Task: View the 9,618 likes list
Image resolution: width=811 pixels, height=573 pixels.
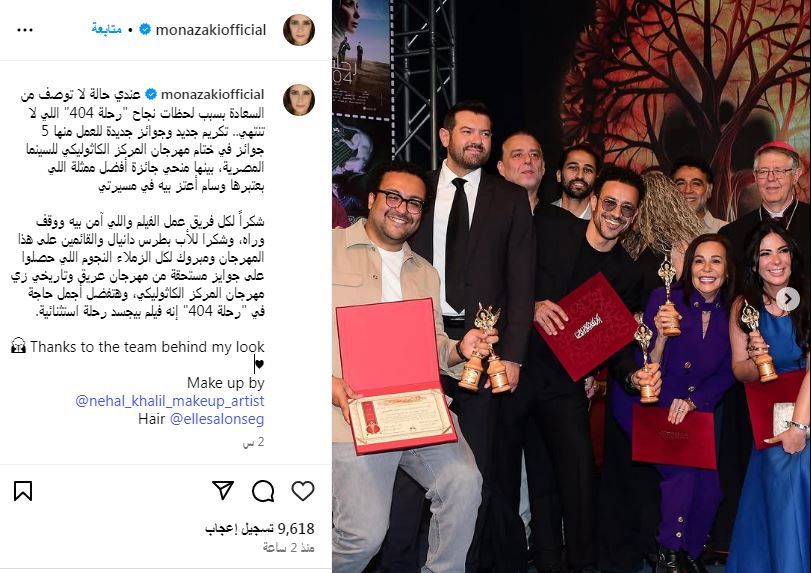Action: point(260,528)
